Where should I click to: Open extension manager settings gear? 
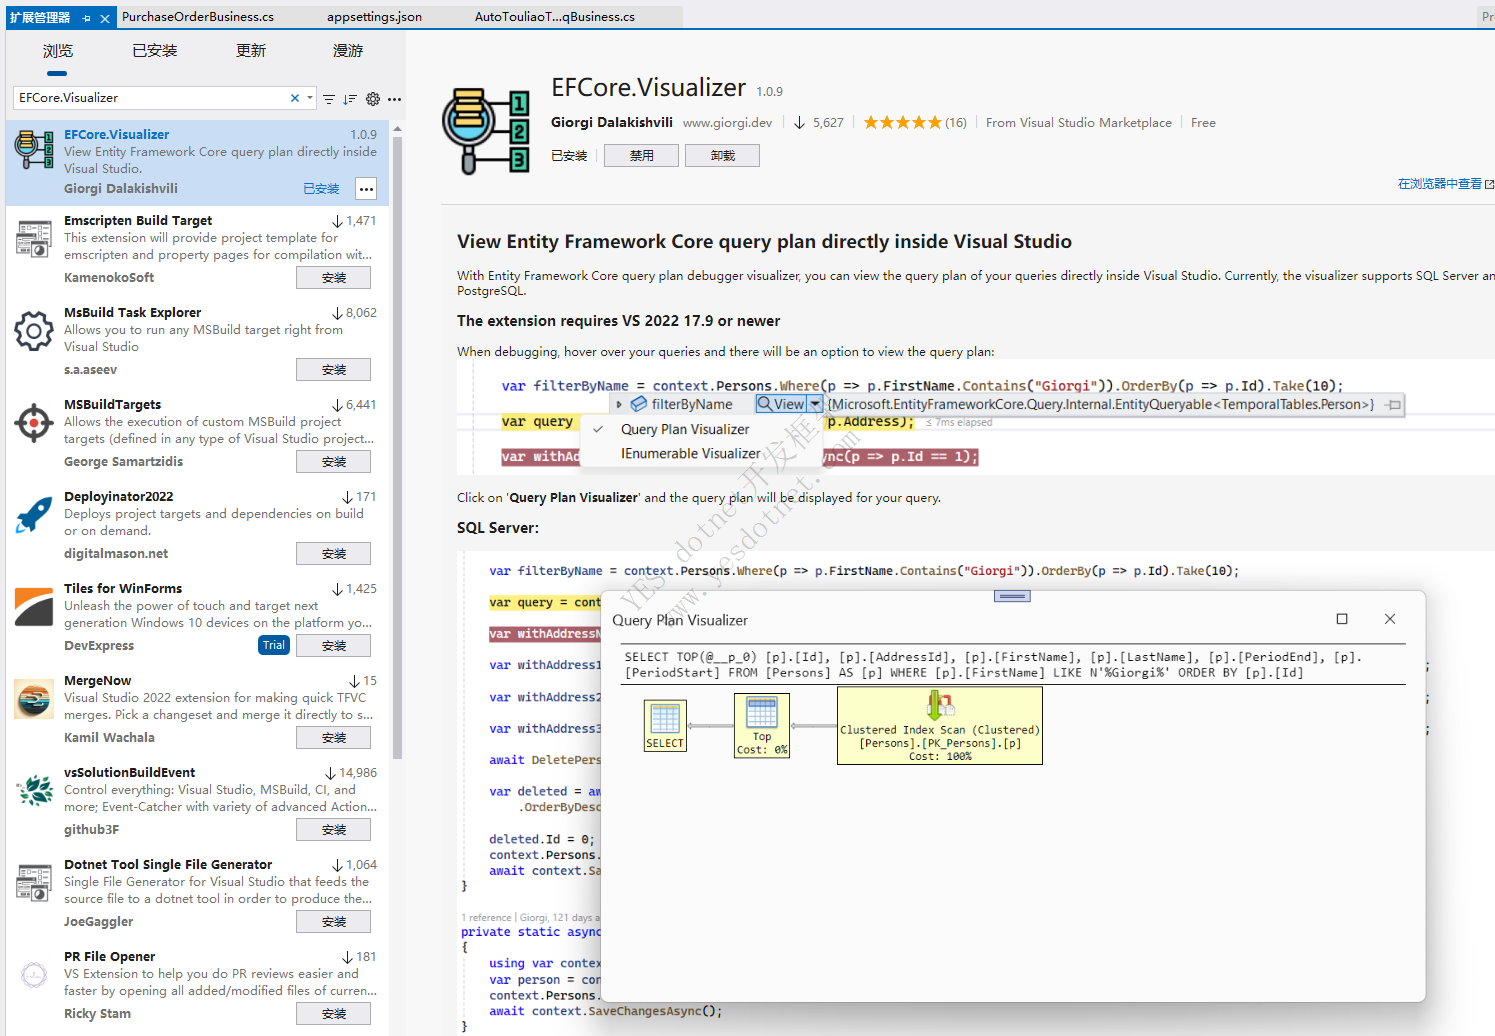pos(373,99)
